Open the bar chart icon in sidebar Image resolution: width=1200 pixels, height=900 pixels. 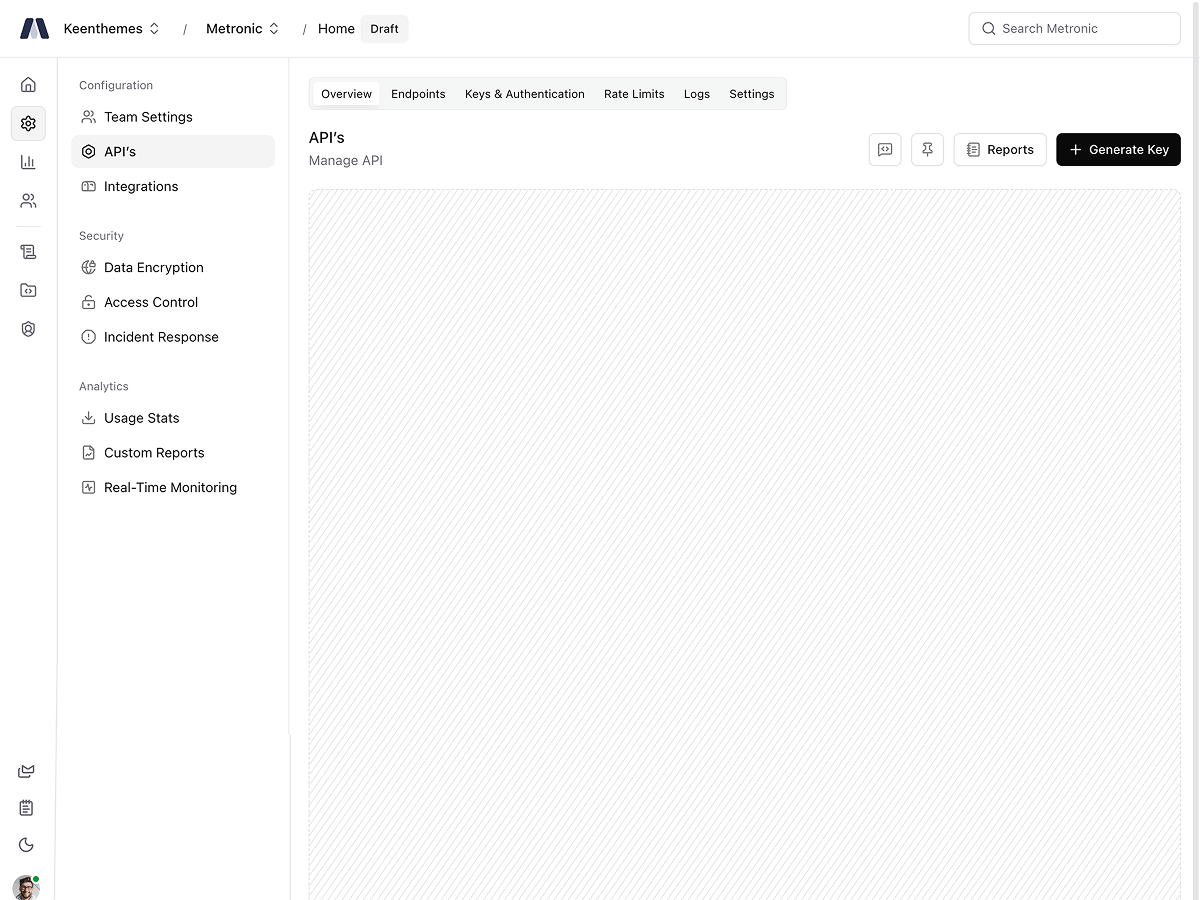[28, 162]
